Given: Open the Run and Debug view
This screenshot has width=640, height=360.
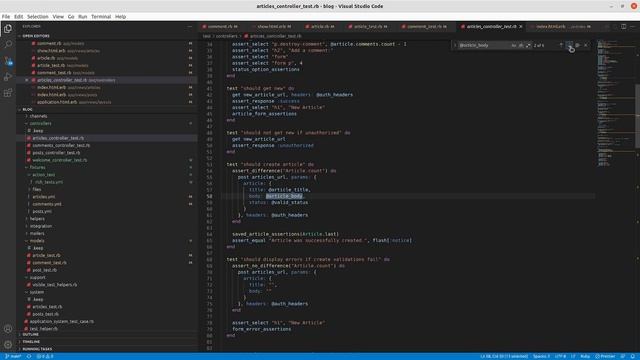Looking at the screenshot, I should (x=8, y=77).
